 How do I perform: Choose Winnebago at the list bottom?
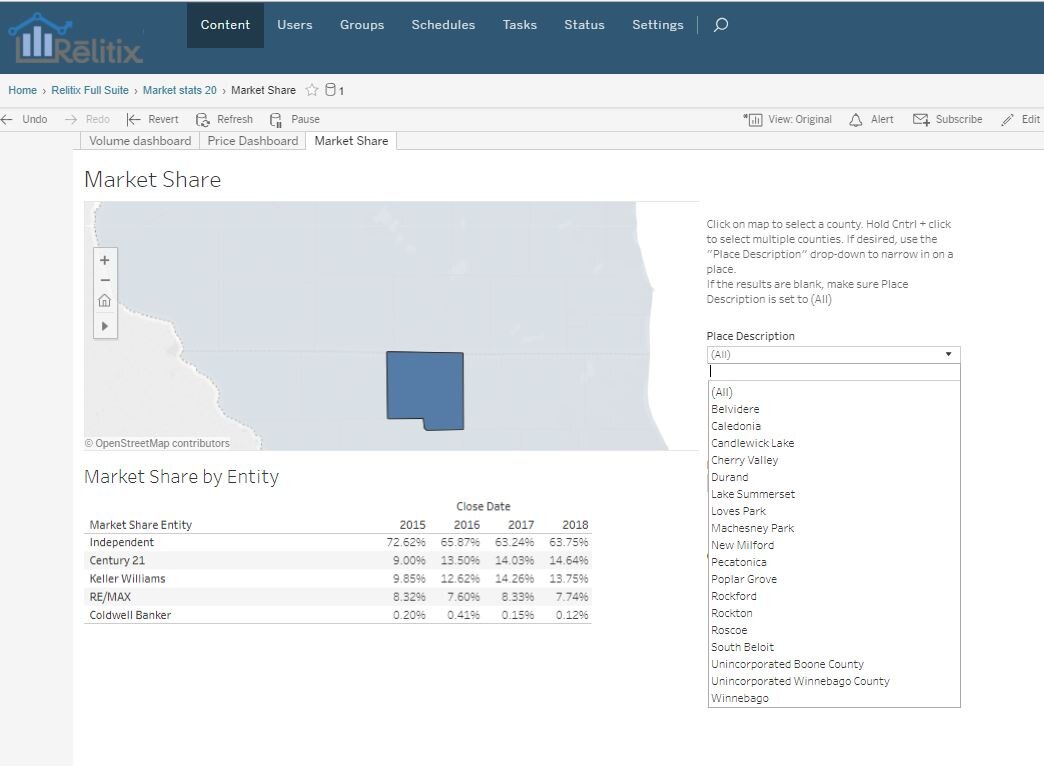(740, 698)
